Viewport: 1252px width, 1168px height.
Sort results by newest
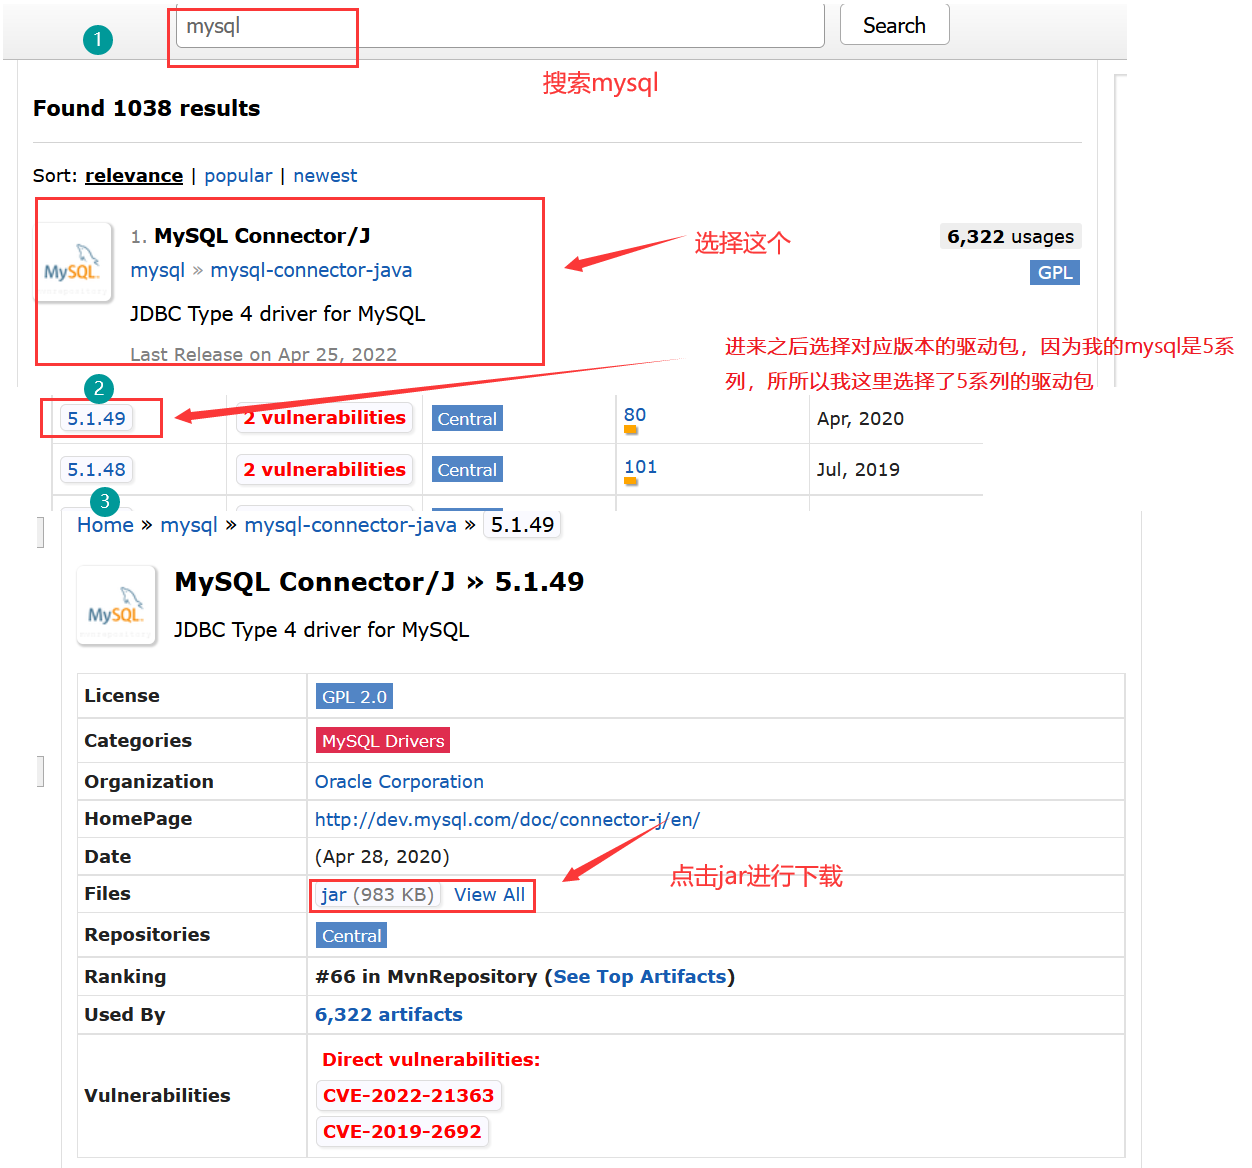(325, 176)
